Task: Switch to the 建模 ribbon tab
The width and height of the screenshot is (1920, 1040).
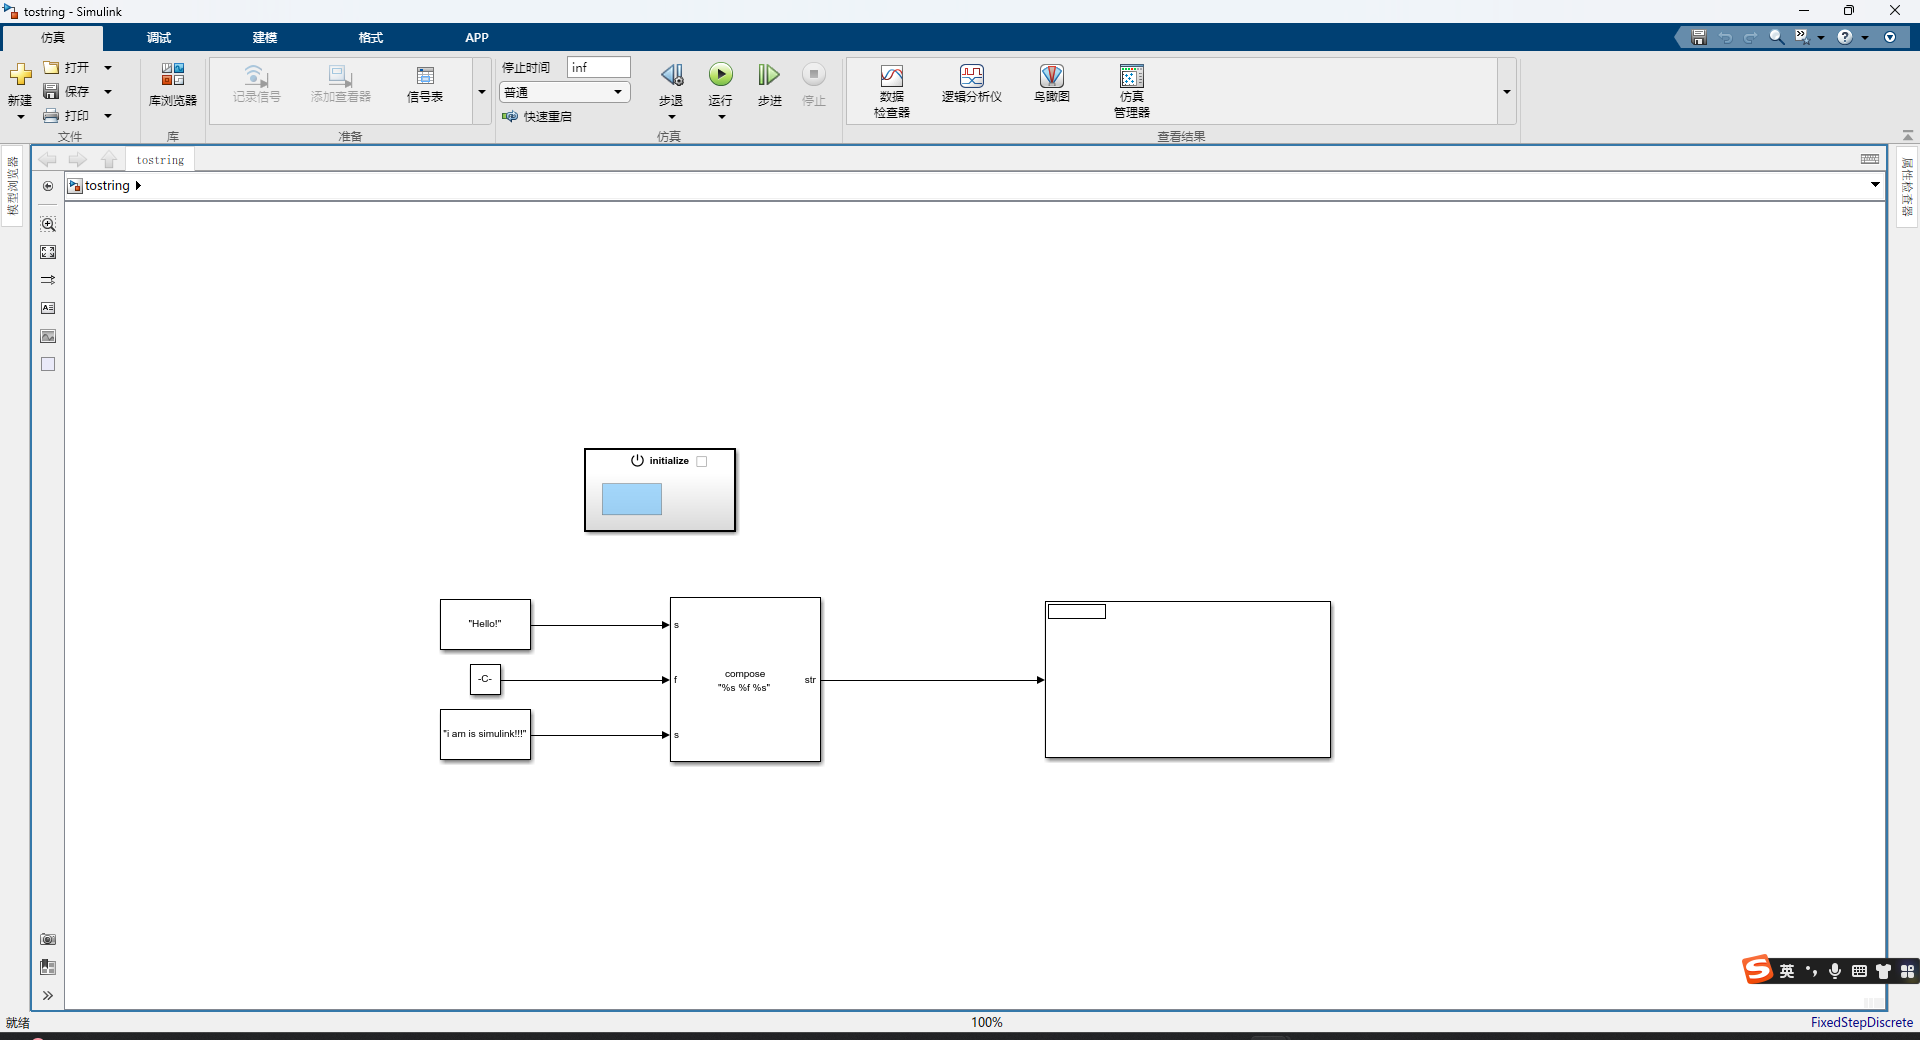Action: coord(265,38)
